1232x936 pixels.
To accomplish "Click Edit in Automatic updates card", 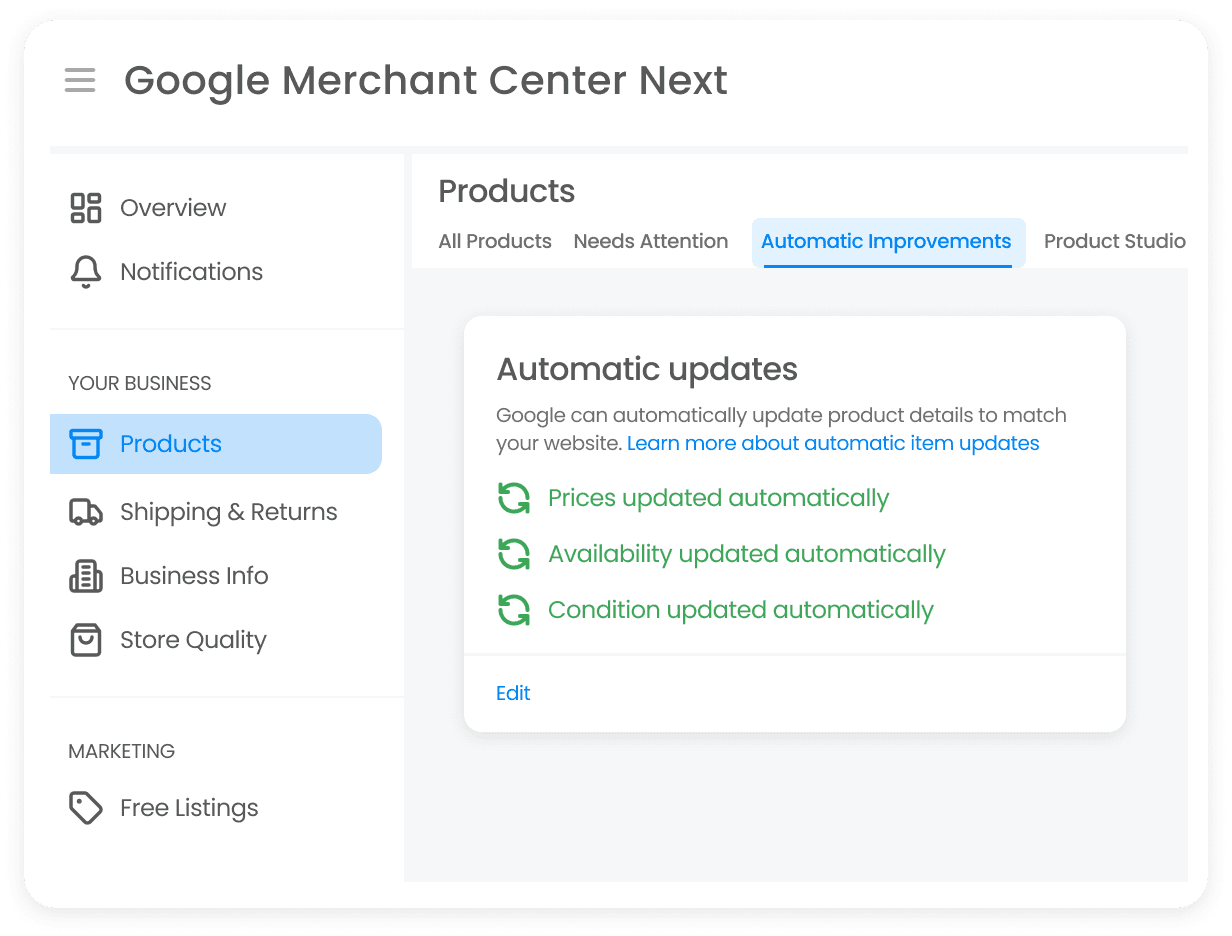I will [513, 693].
